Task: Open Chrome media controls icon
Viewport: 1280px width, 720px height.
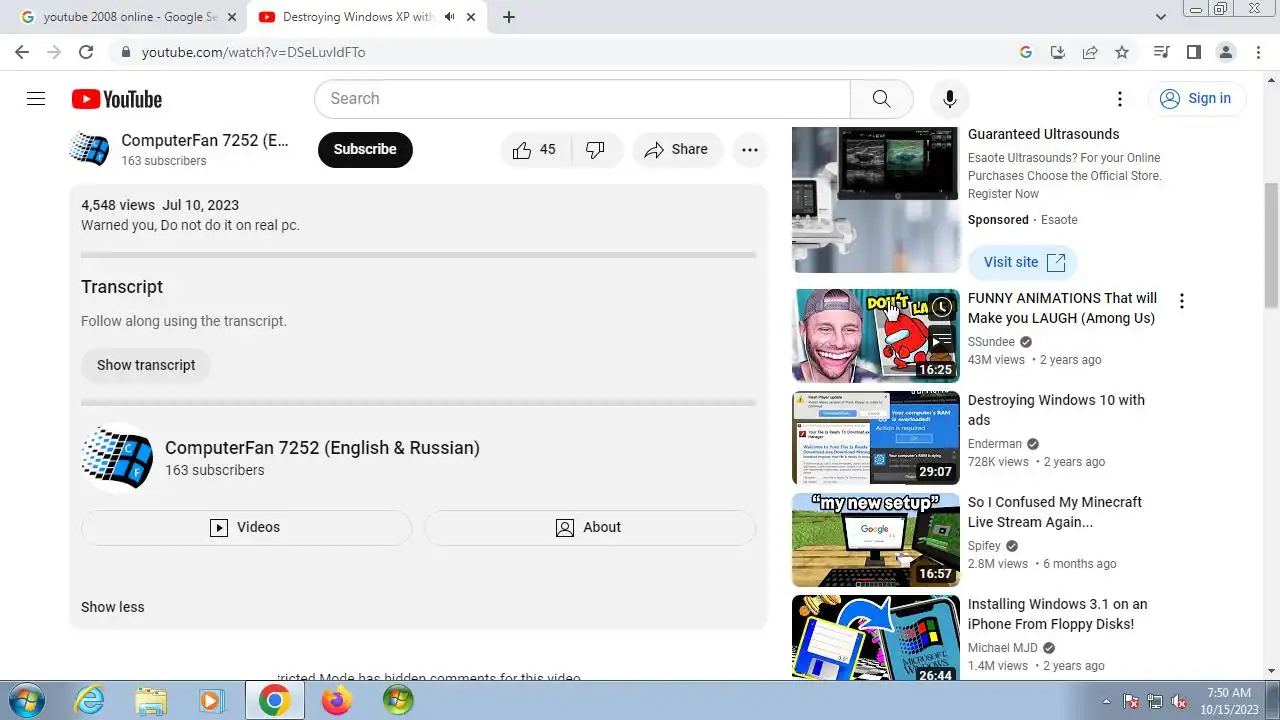Action: (x=1161, y=52)
